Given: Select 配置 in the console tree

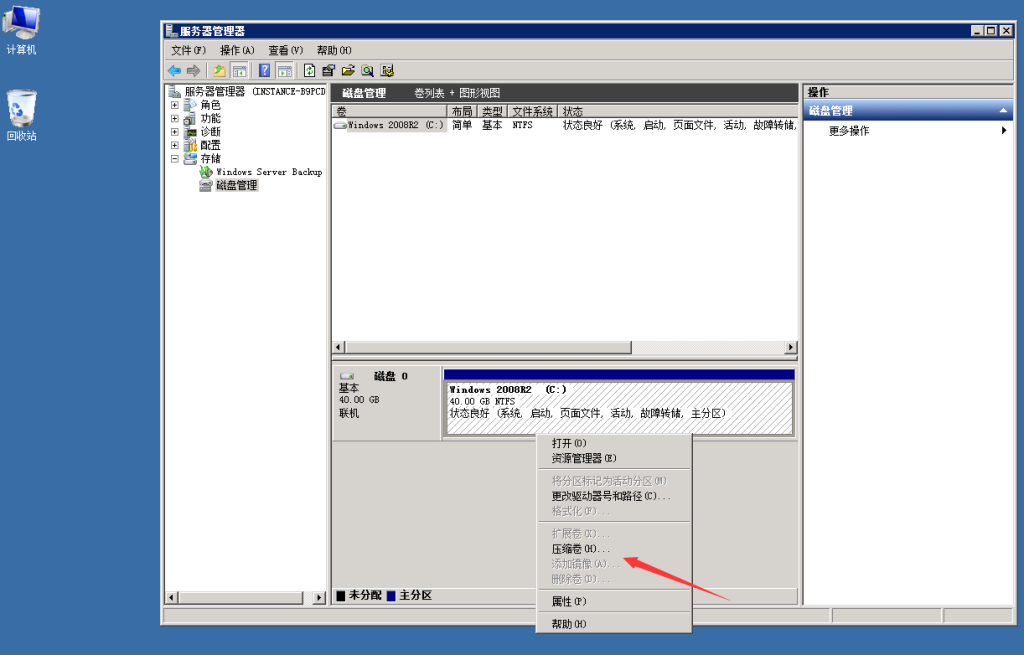Looking at the screenshot, I should point(210,145).
